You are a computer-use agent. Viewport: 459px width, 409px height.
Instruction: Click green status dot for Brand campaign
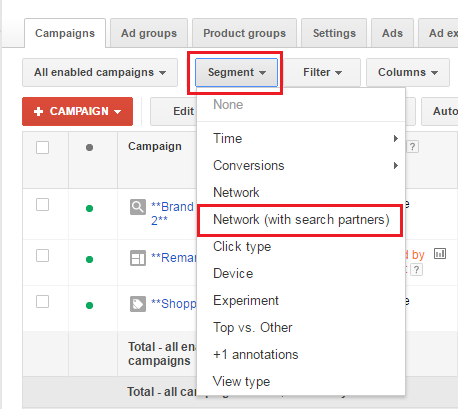[x=89, y=208]
